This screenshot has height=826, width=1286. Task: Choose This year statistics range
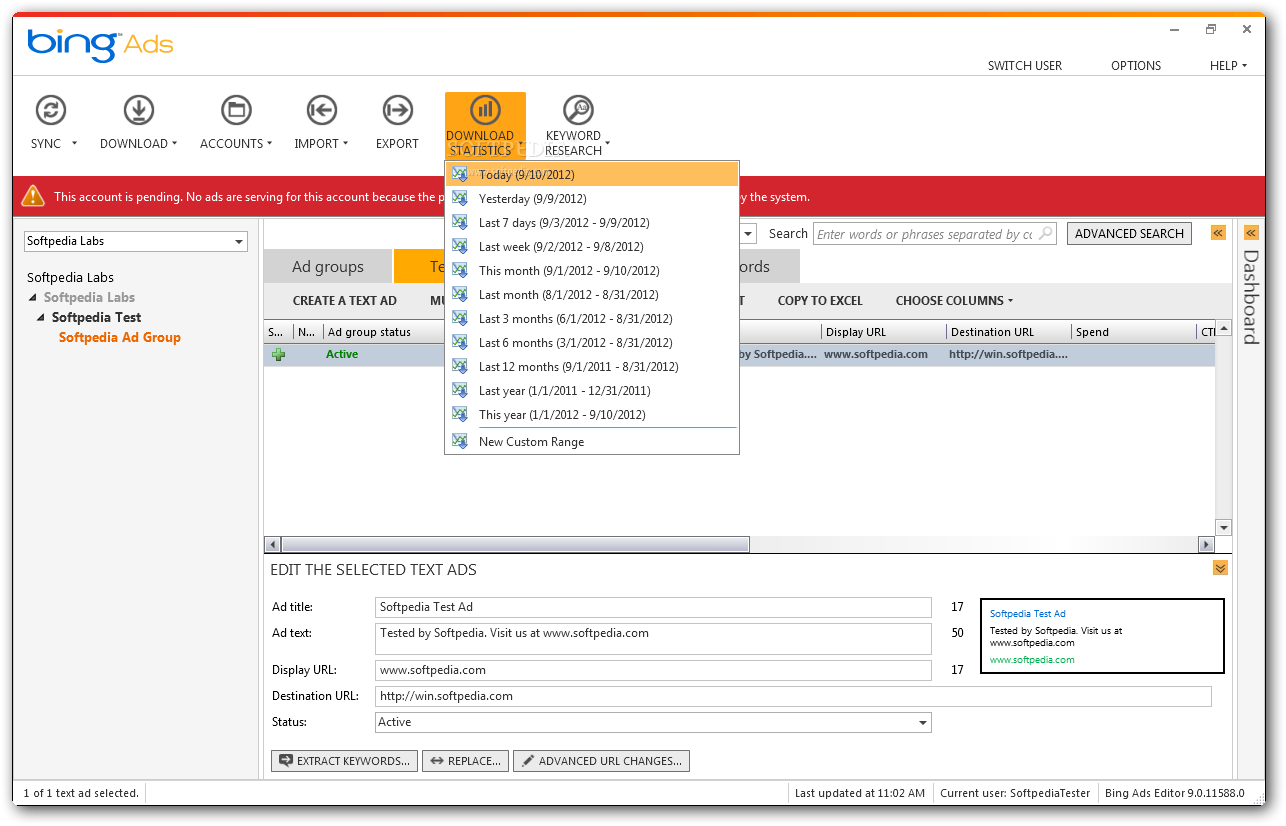(592, 414)
